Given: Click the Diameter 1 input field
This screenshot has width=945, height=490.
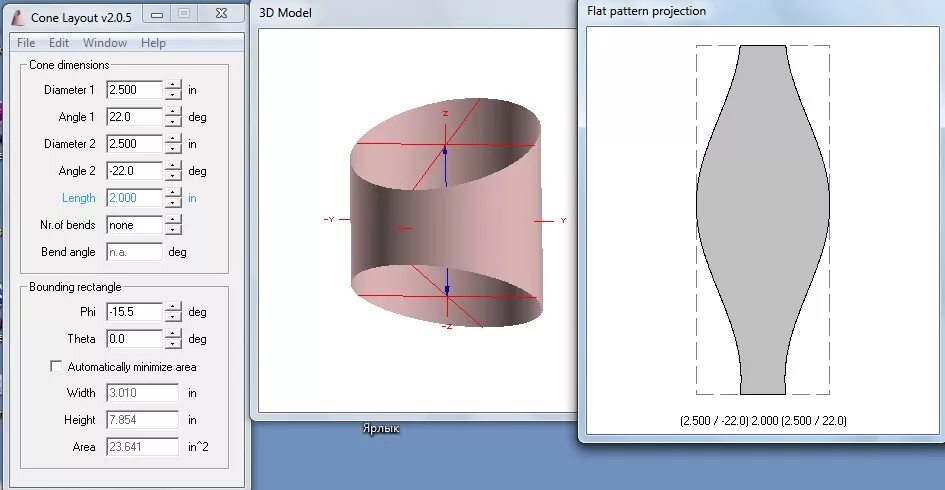Looking at the screenshot, I should (134, 90).
